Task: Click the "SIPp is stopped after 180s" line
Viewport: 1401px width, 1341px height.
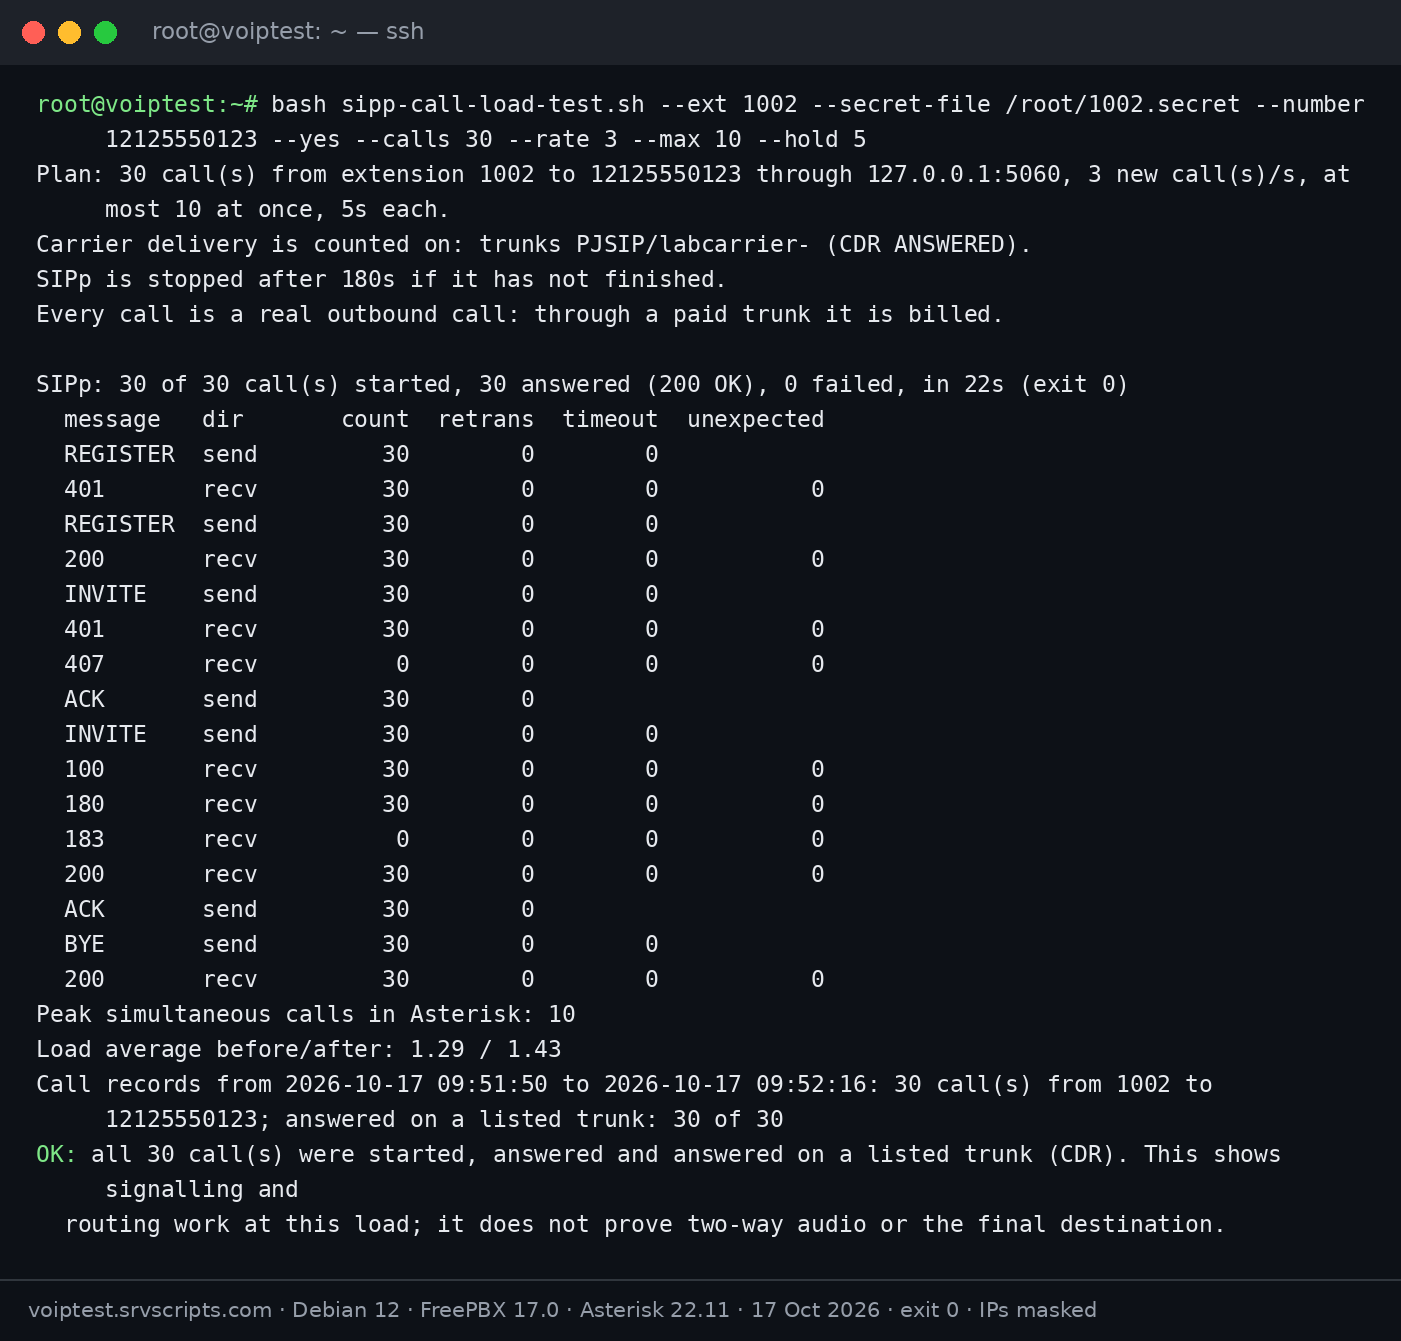Action: click(x=381, y=279)
